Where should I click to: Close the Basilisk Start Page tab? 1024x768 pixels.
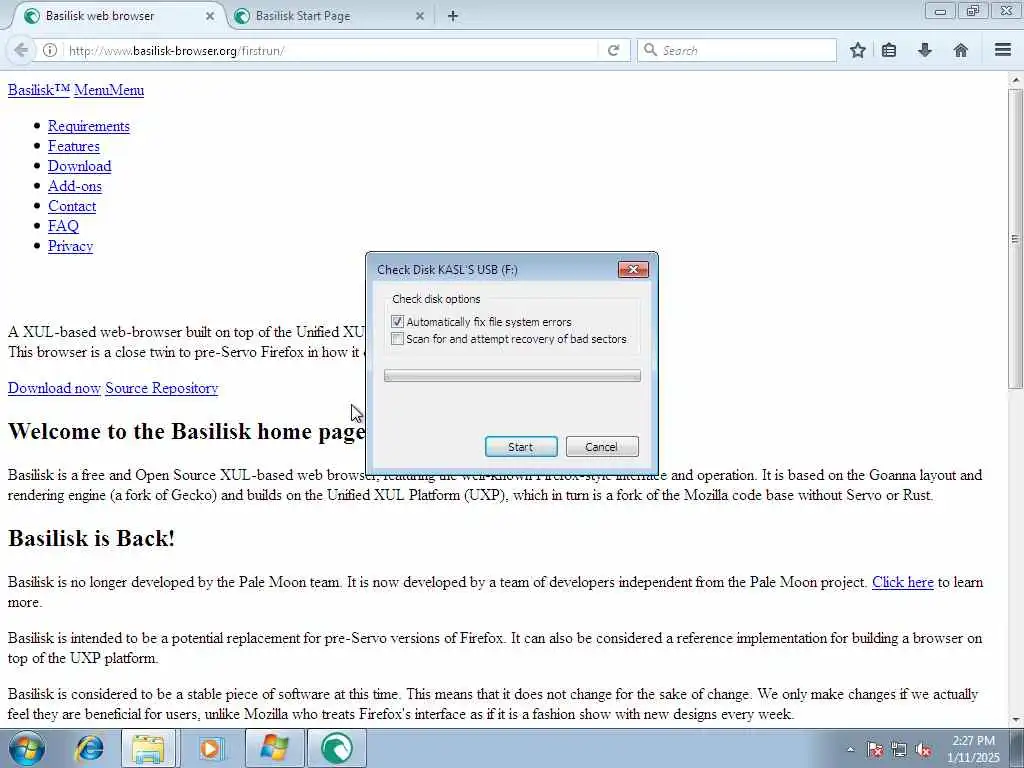420,16
